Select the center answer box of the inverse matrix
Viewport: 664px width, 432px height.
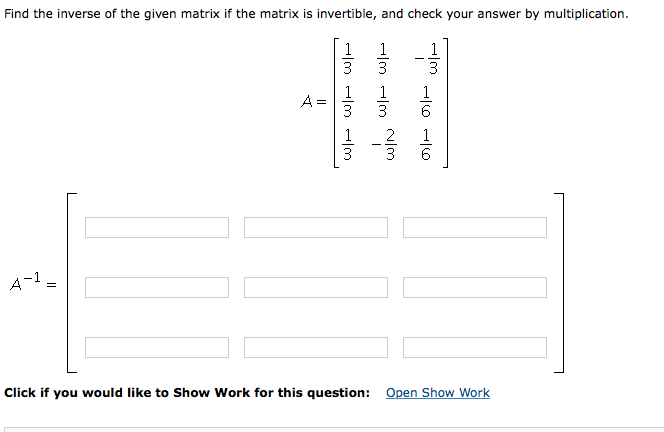316,287
